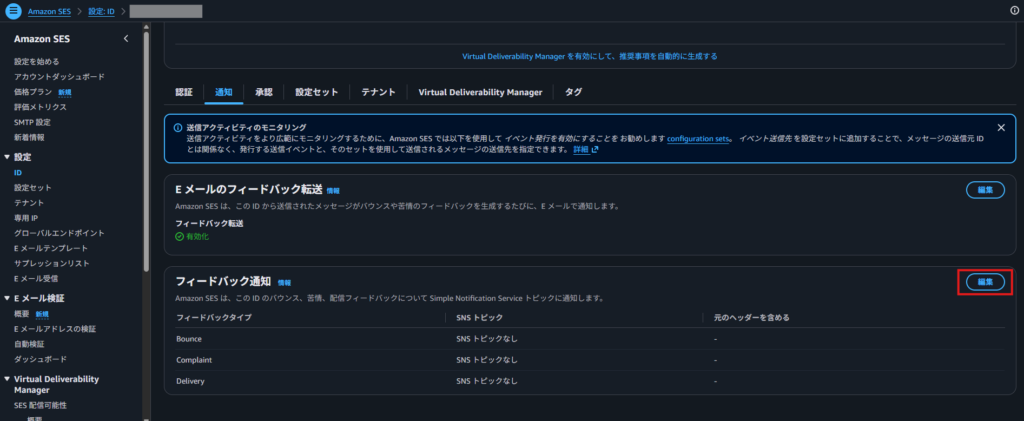Open 専用 IP in sidebar
The height and width of the screenshot is (421, 1024).
(x=26, y=218)
